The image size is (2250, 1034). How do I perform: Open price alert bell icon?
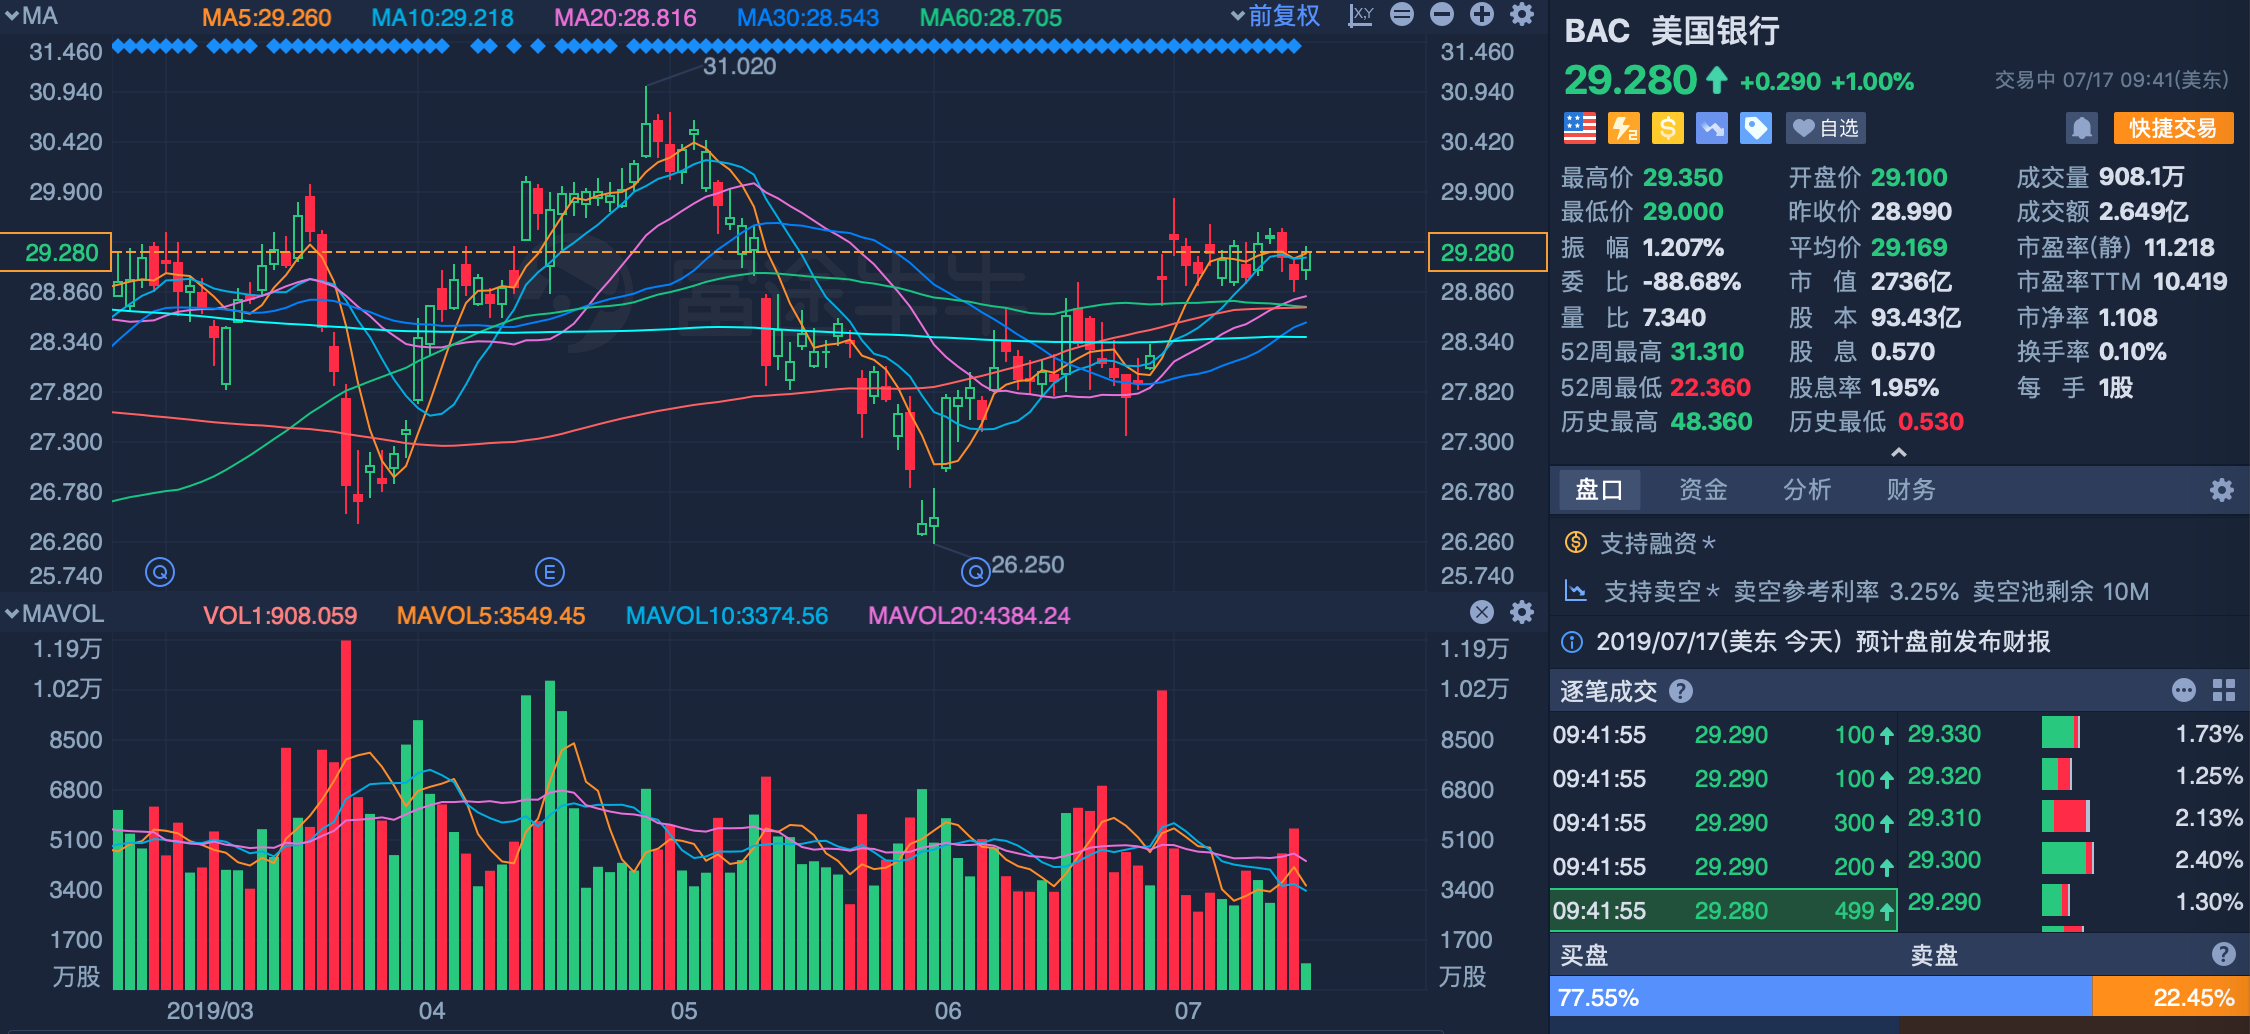coord(2082,128)
